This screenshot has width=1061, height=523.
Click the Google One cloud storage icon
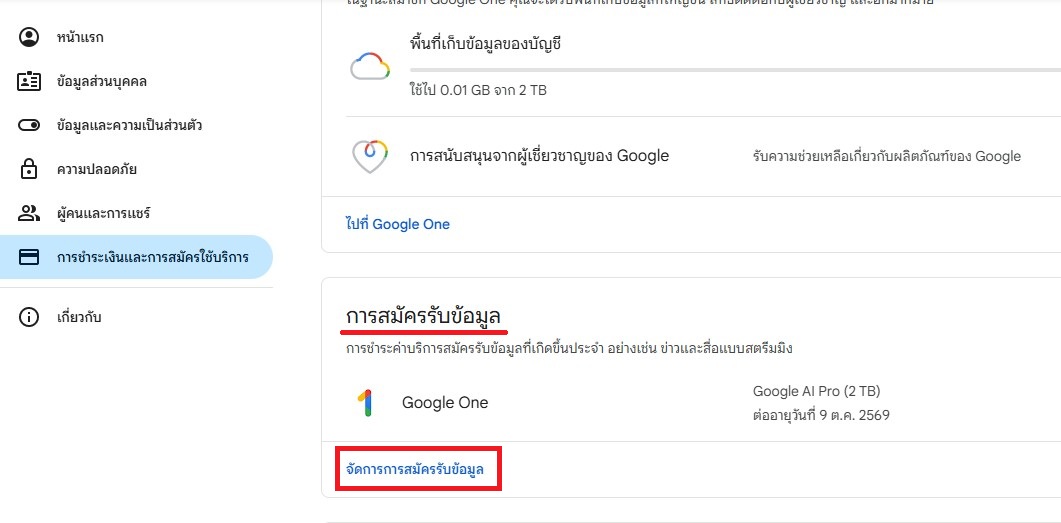point(369,67)
